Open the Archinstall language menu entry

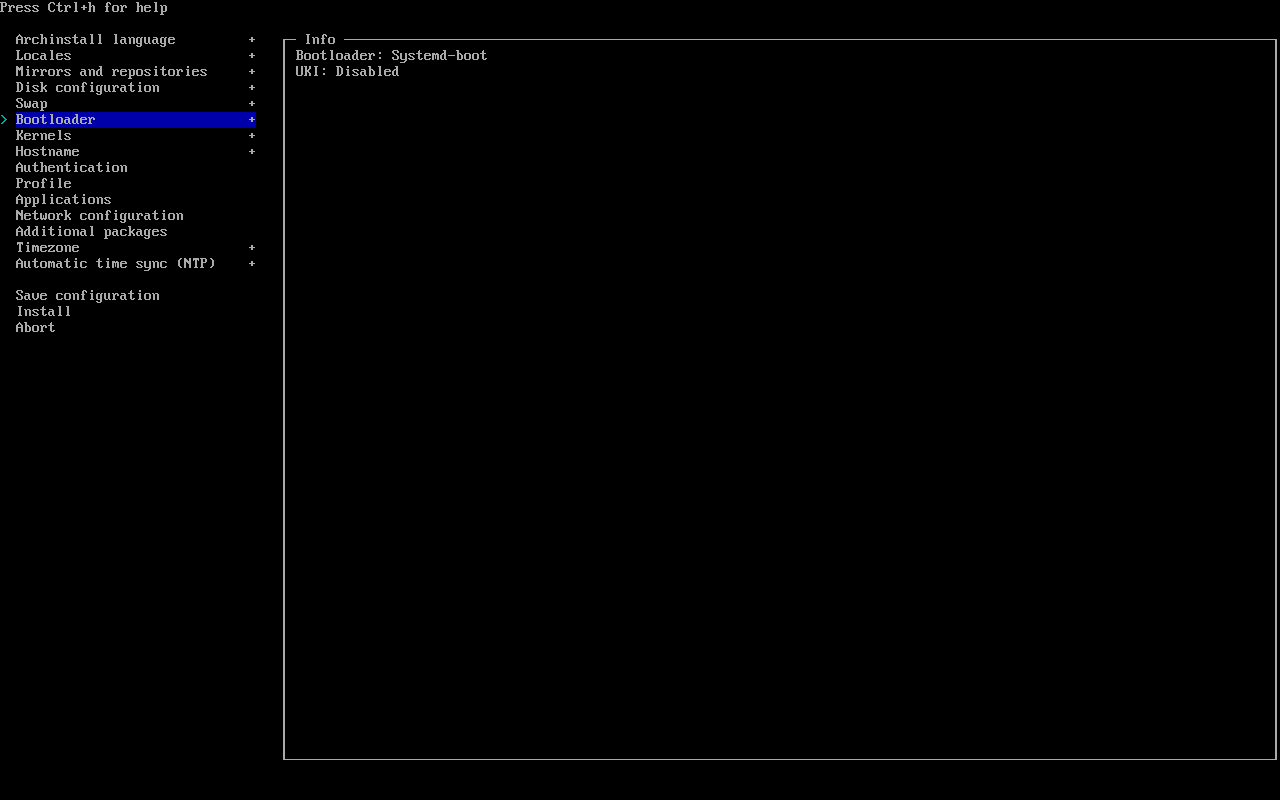pyautogui.click(x=95, y=40)
